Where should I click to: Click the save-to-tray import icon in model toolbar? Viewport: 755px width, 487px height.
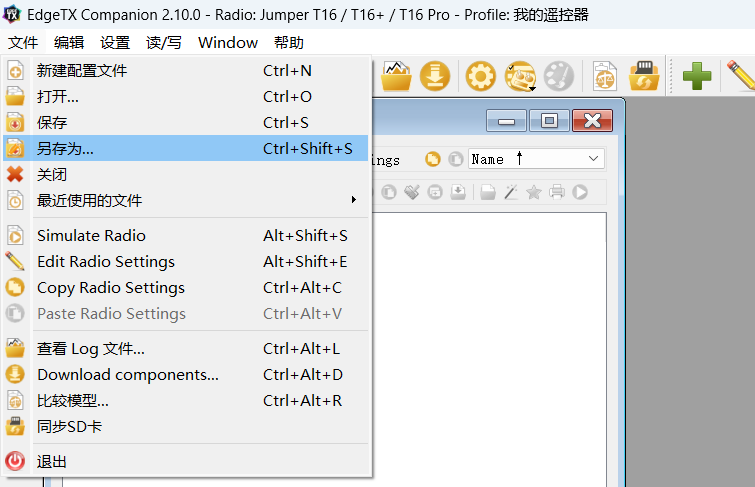click(x=458, y=193)
